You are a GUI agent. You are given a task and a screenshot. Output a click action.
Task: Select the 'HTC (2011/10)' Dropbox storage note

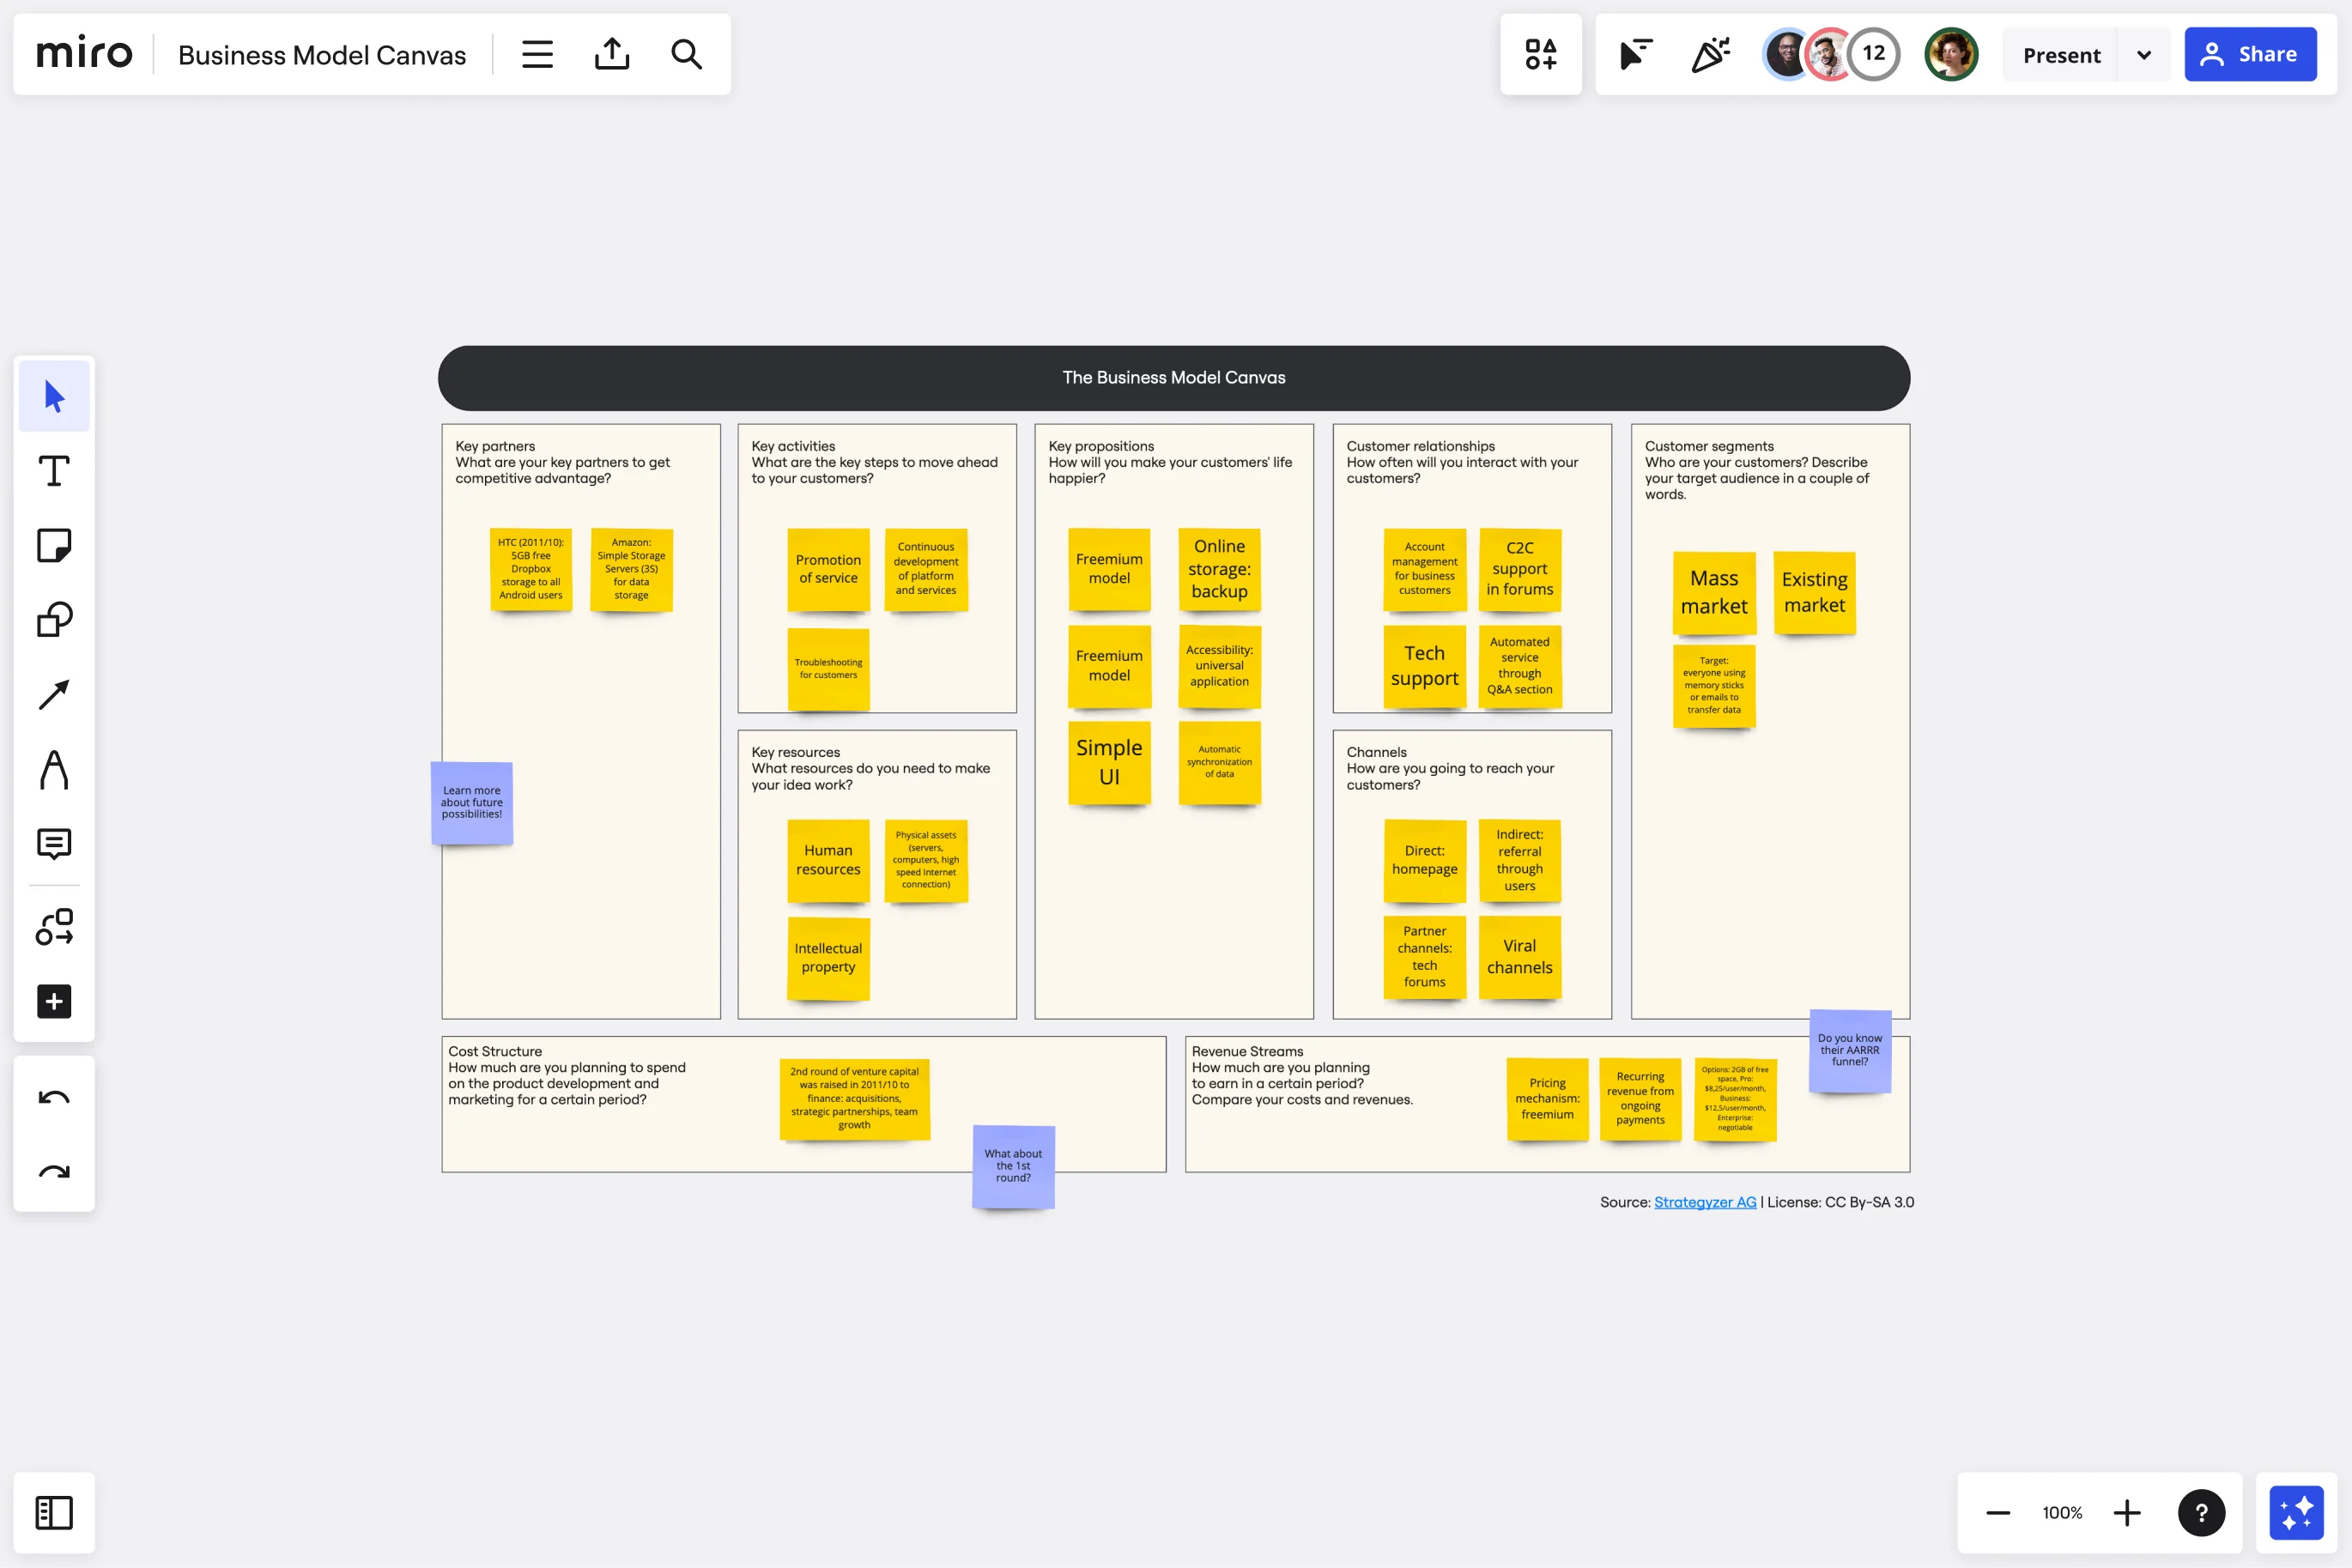[x=531, y=569]
